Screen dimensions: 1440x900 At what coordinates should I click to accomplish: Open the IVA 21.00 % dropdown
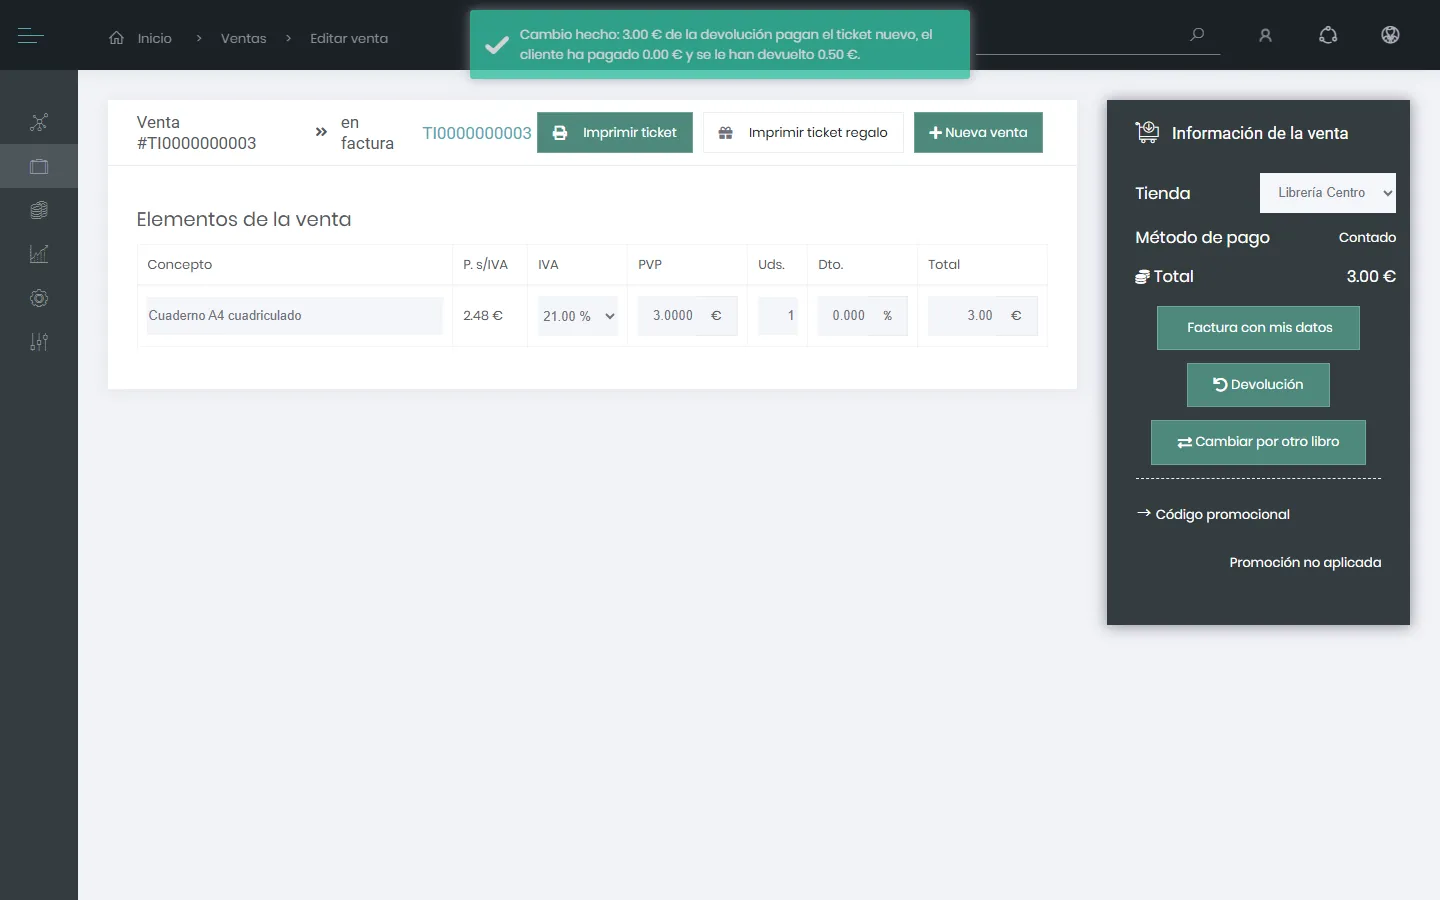coord(578,316)
